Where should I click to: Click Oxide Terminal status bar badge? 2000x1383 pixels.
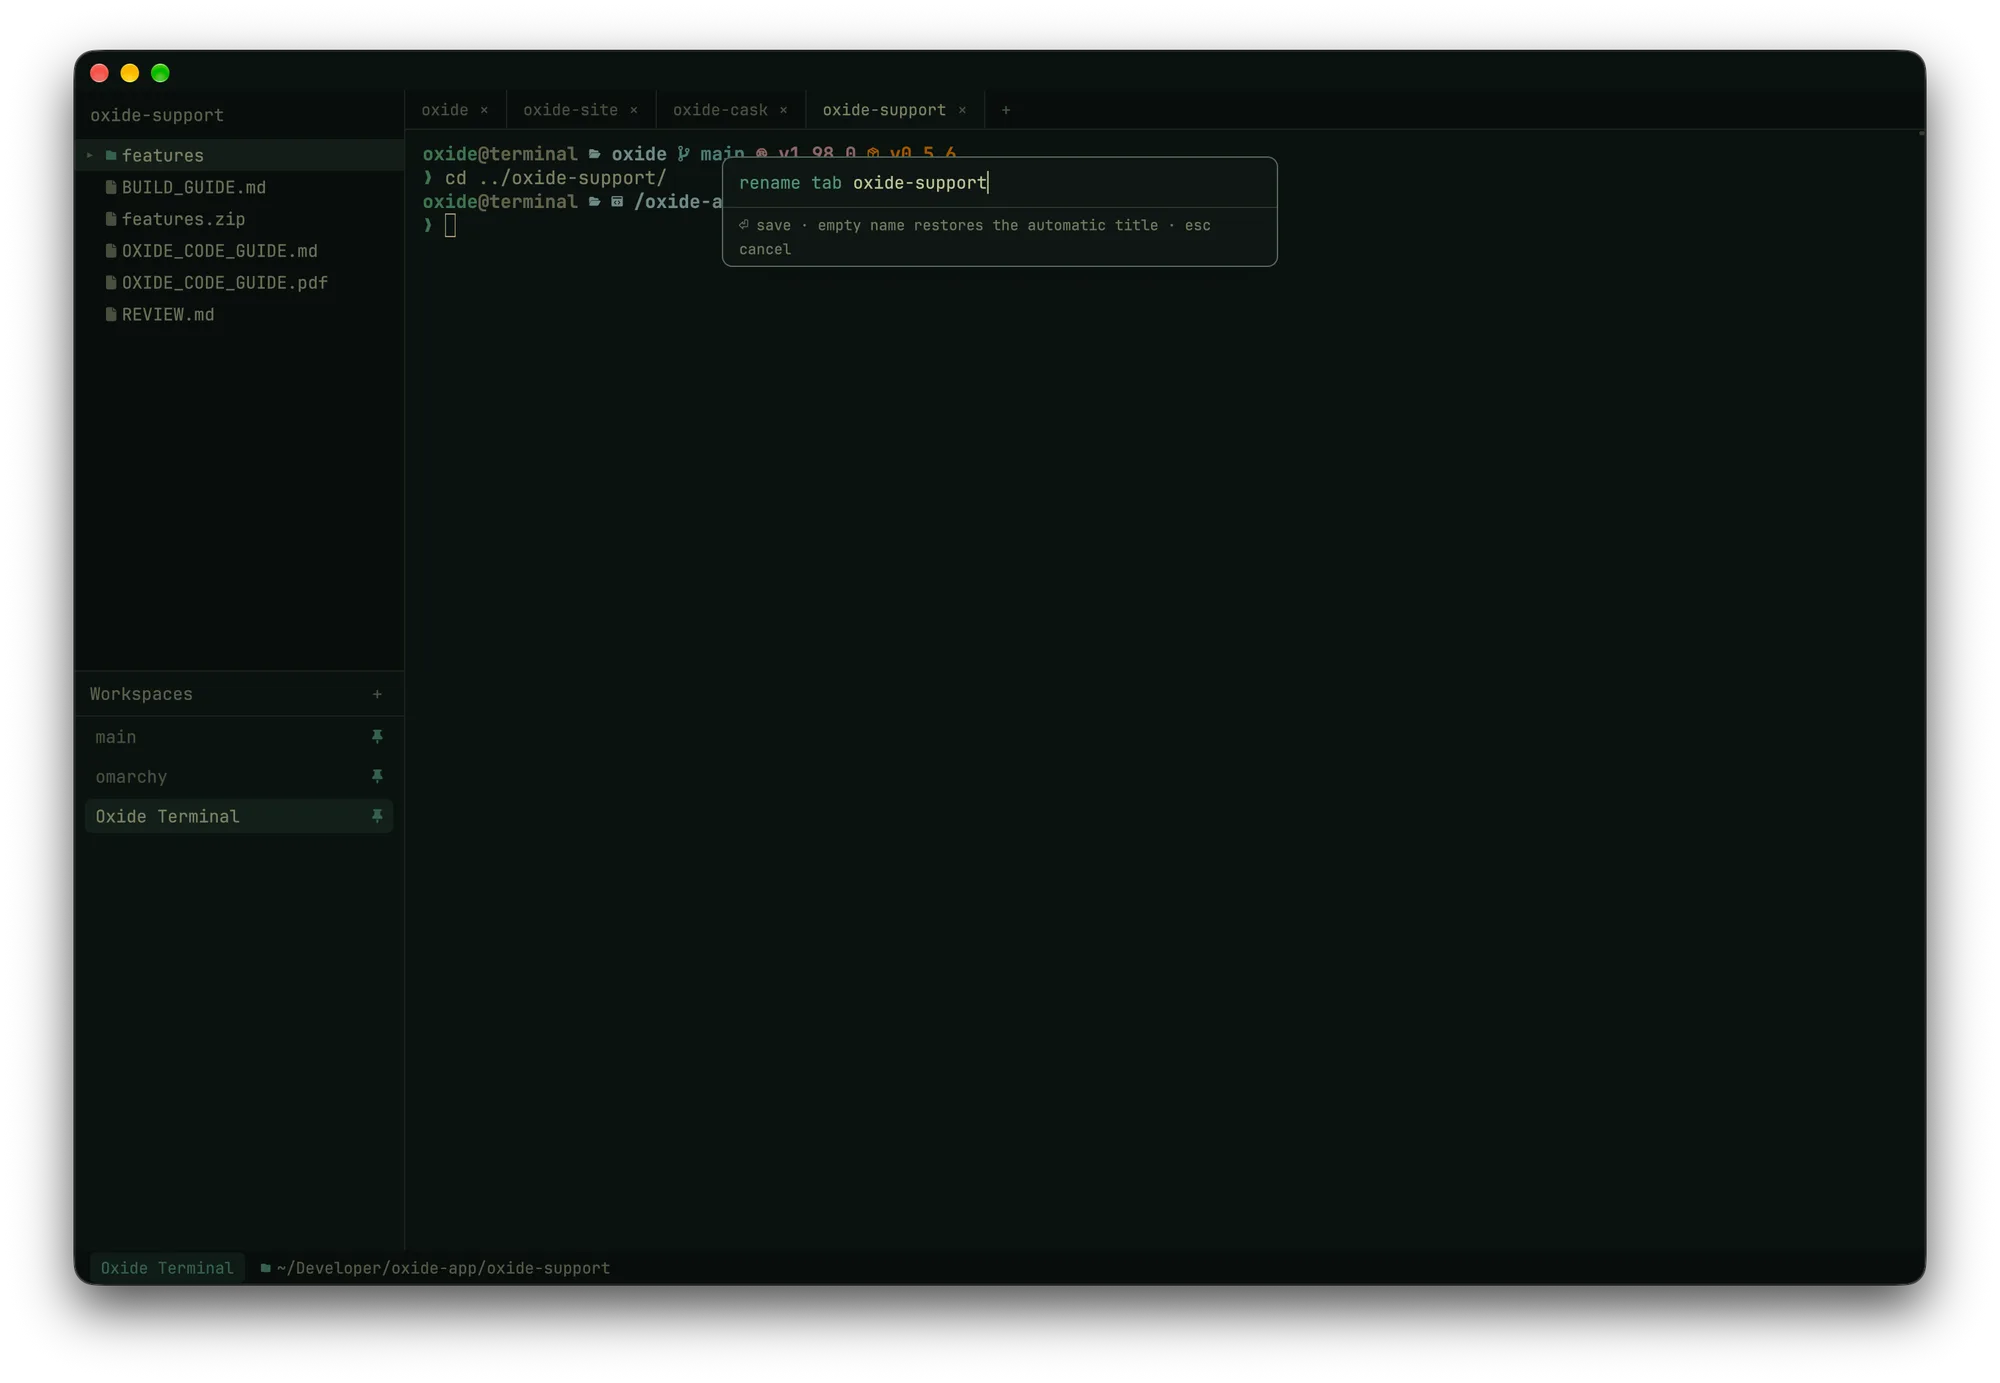167,1268
